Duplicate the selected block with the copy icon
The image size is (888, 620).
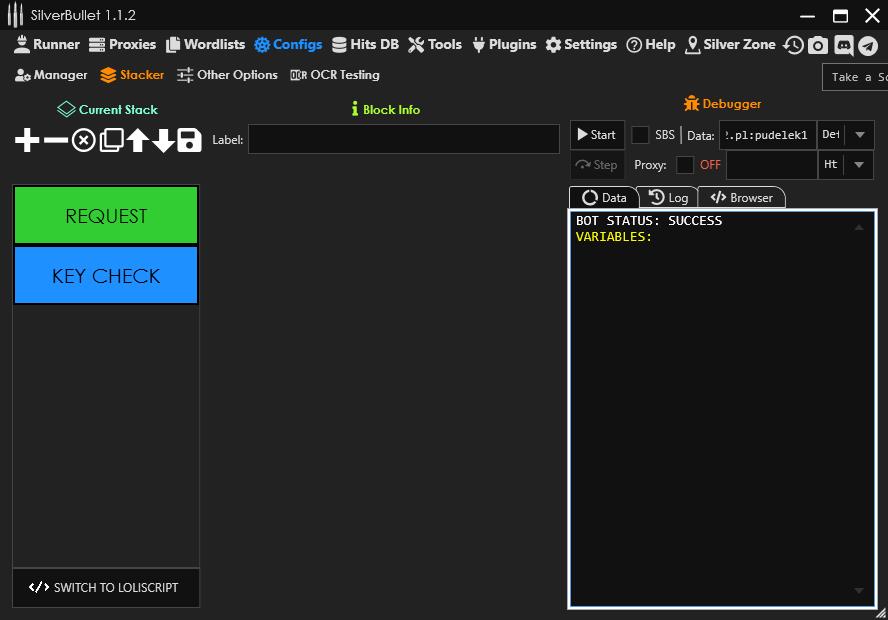point(112,140)
